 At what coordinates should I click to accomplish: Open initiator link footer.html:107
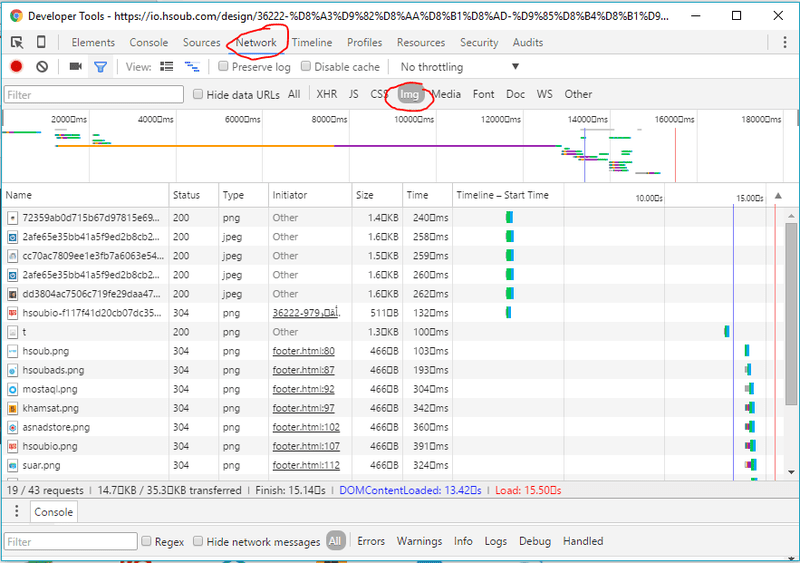click(x=306, y=446)
